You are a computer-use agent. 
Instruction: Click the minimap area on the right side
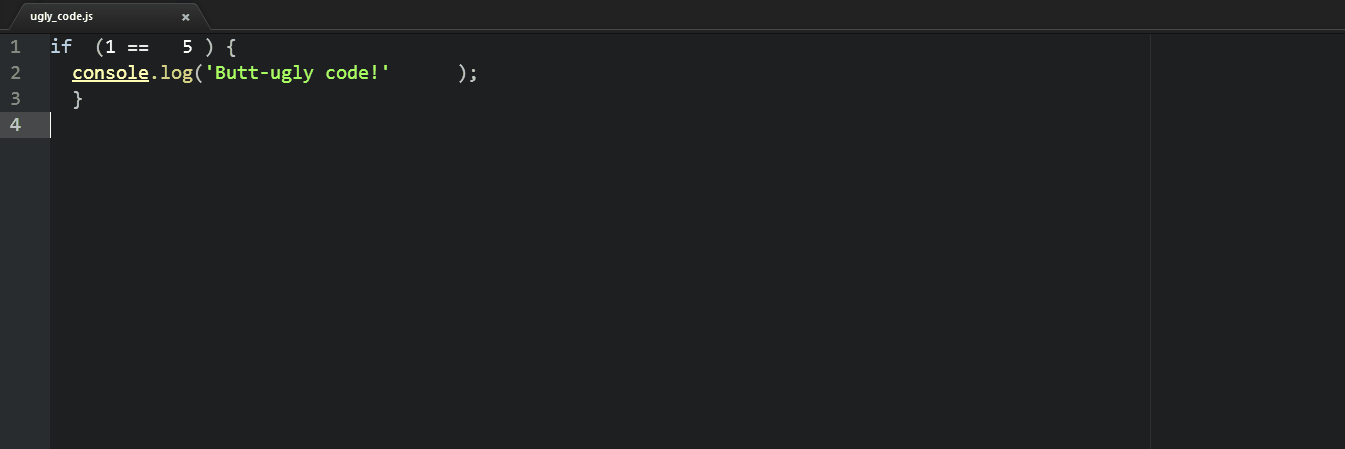(1246, 200)
